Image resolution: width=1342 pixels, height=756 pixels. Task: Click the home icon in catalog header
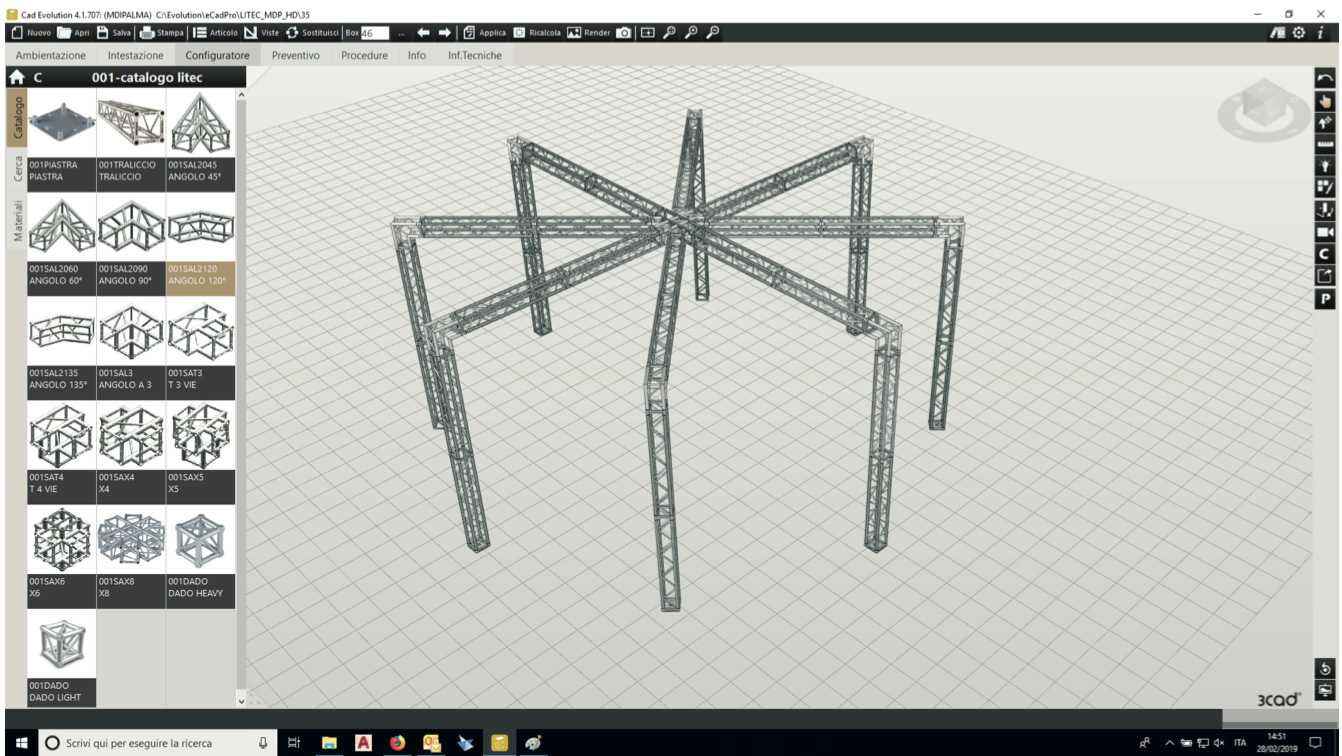pos(17,77)
